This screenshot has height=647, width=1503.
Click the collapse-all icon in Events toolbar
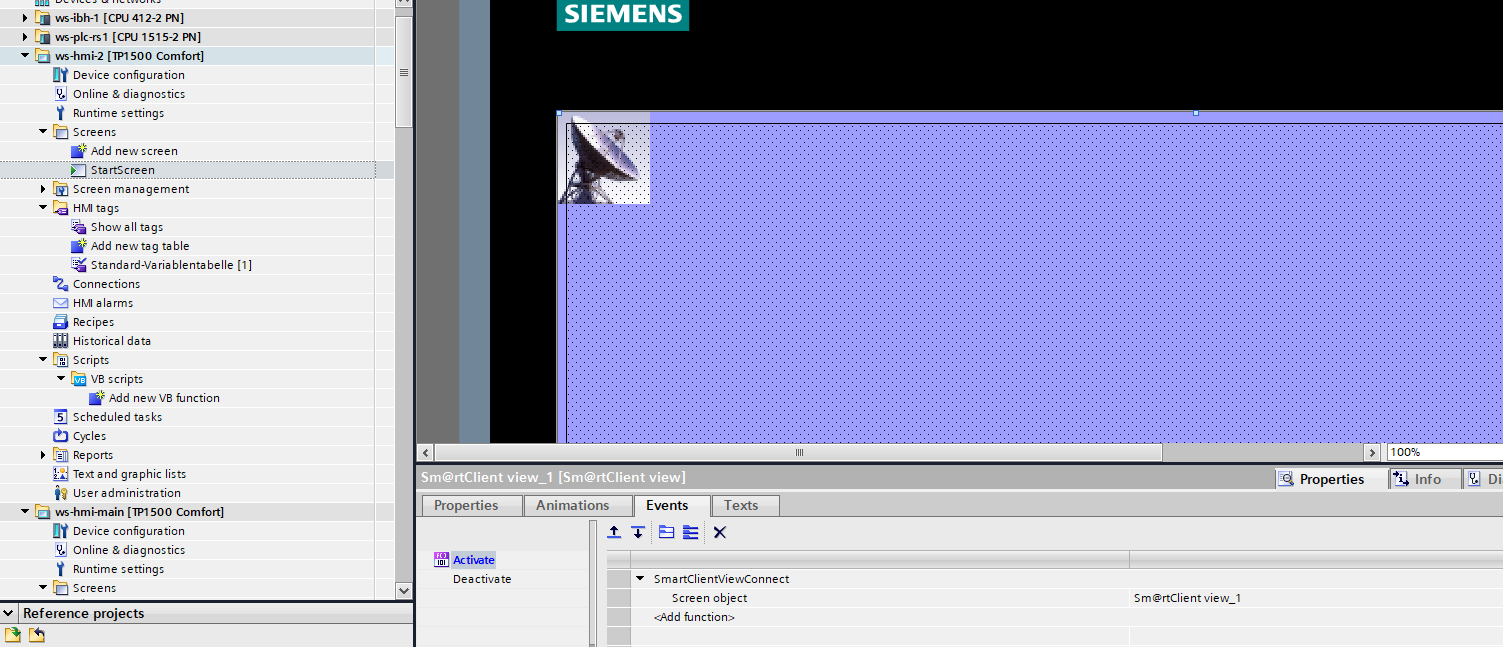point(666,532)
